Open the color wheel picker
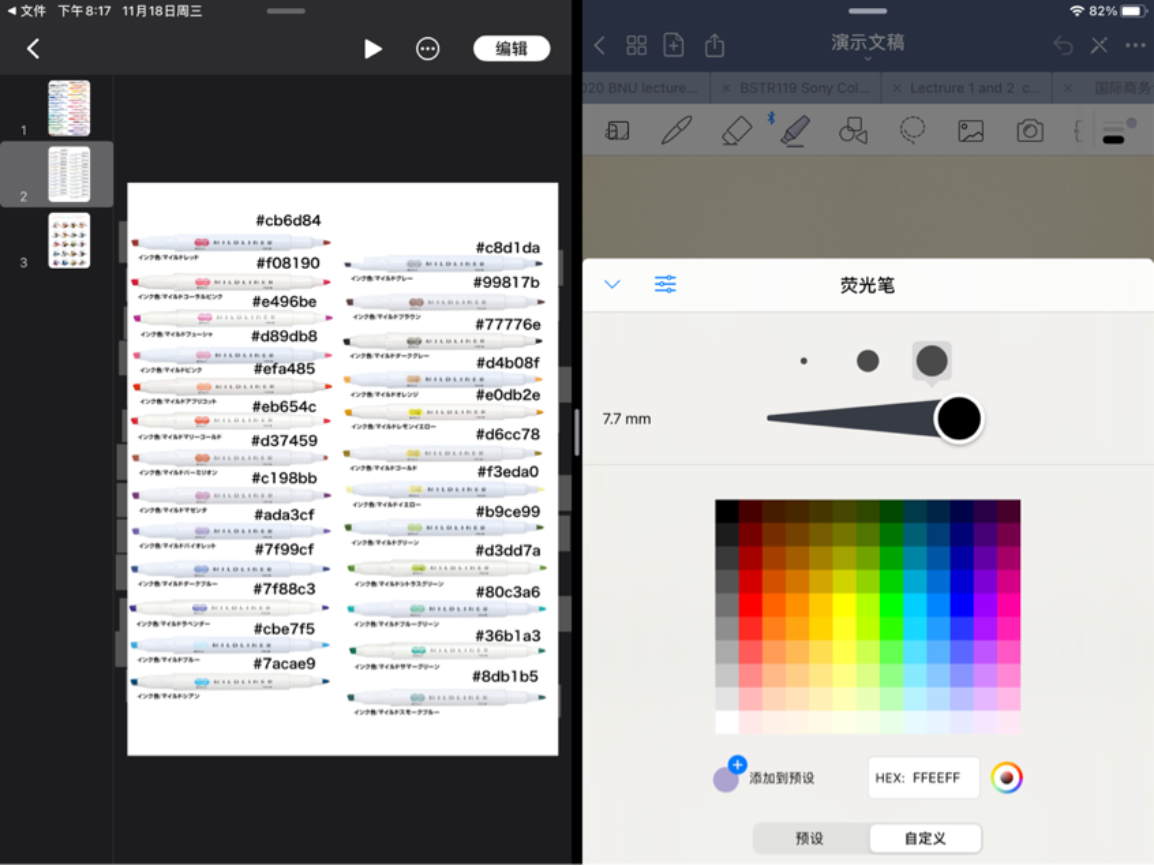This screenshot has width=1154, height=866. 1007,778
